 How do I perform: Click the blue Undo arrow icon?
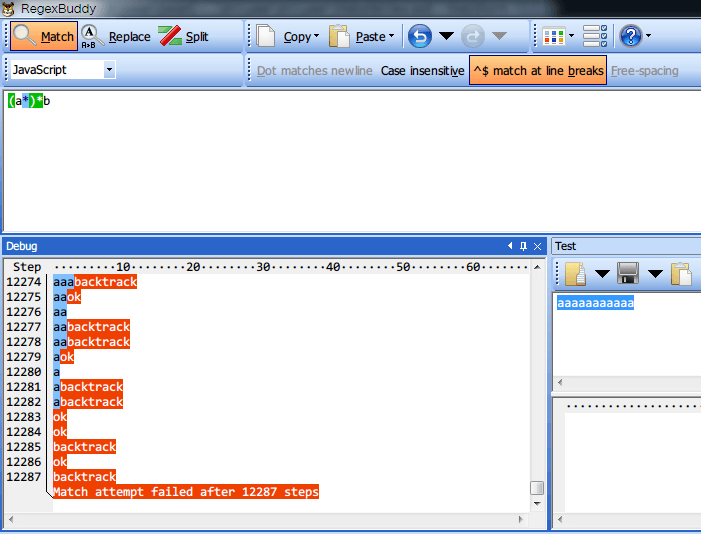click(x=420, y=36)
